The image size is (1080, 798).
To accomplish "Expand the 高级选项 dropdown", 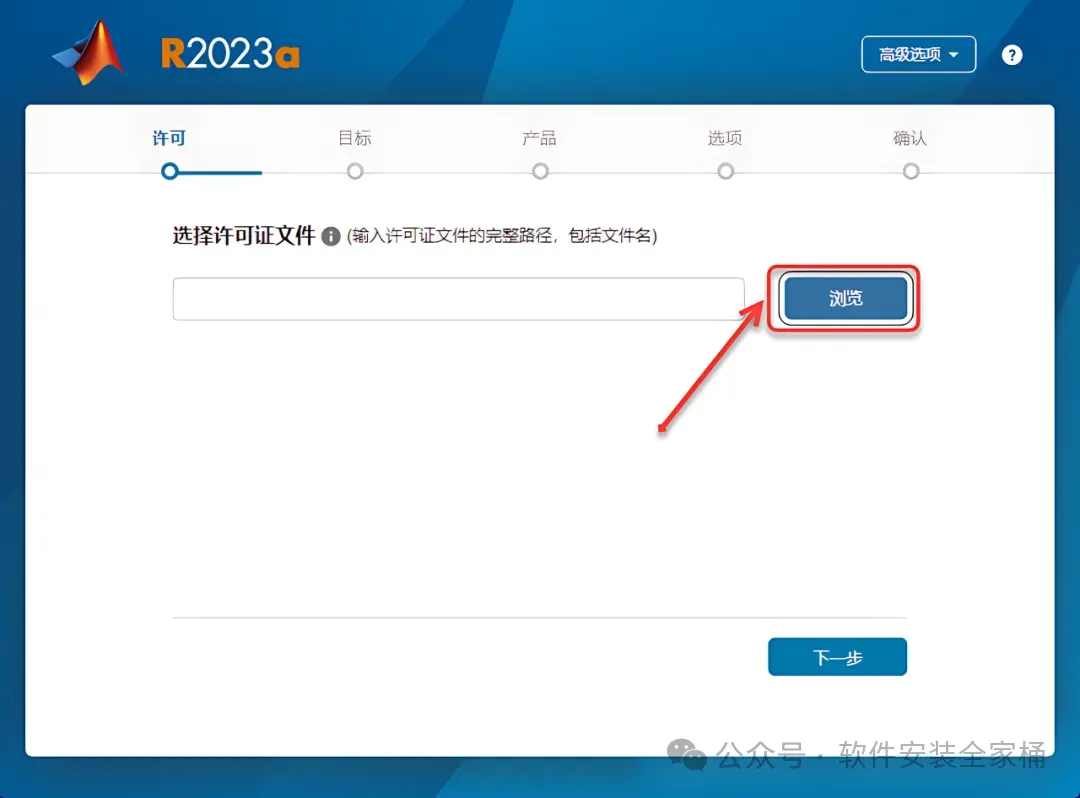I will coord(918,54).
